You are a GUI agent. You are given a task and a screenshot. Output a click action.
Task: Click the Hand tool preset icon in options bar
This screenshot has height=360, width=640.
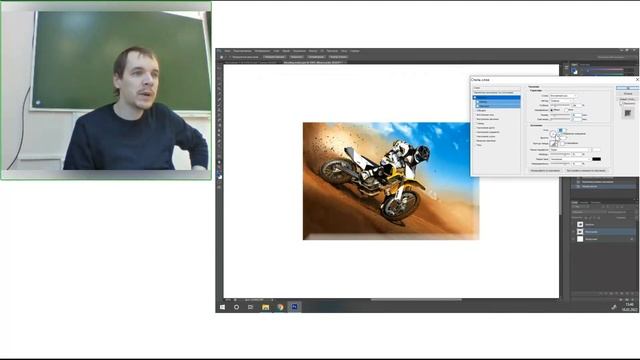coord(221,57)
